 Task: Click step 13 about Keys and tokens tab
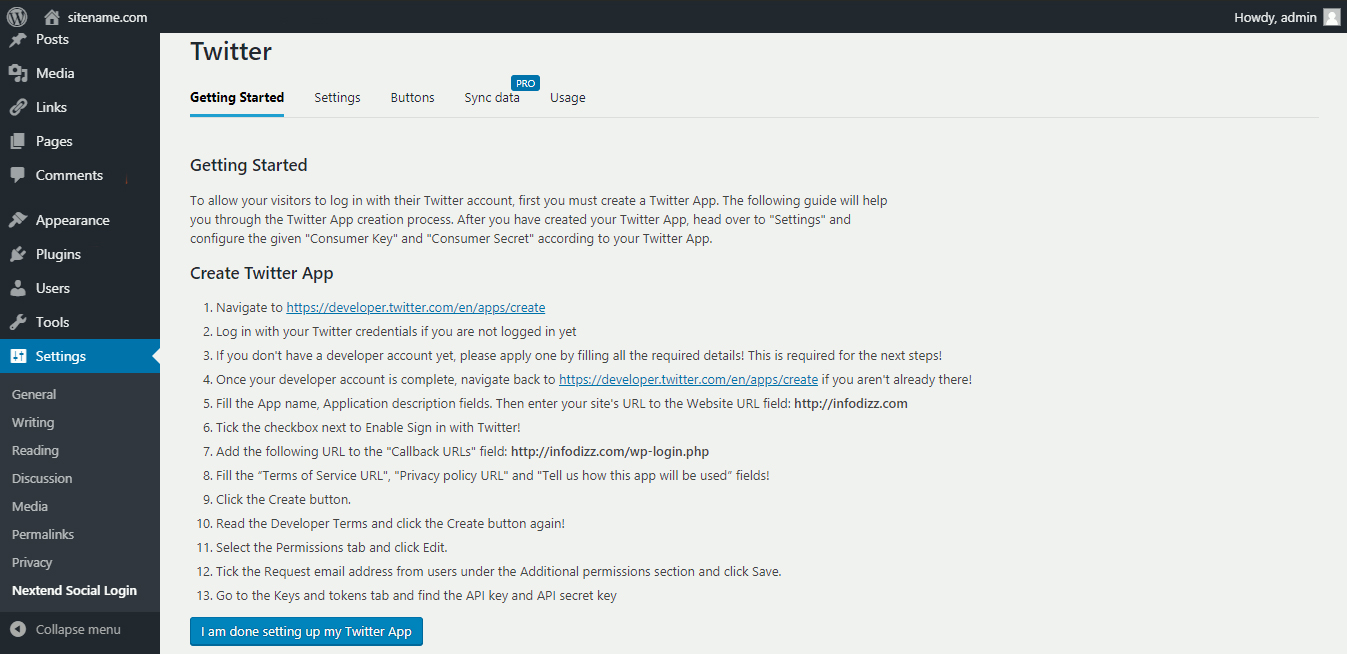[416, 595]
